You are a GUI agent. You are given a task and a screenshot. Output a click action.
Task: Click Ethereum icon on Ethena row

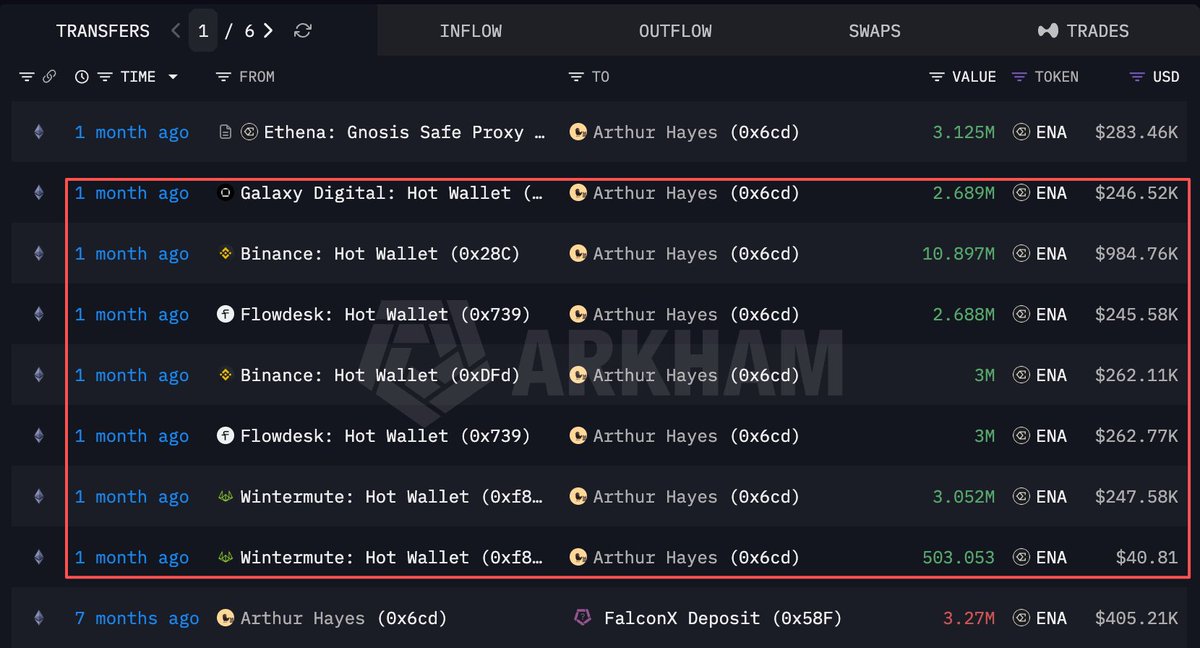click(39, 132)
